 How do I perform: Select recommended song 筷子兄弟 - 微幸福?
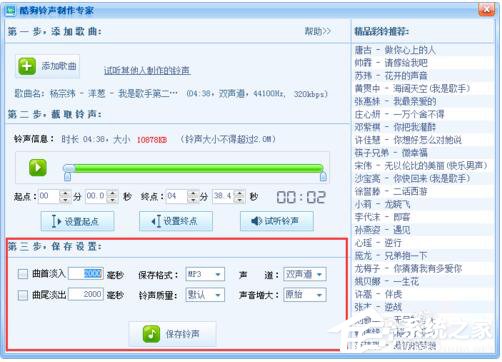391,153
